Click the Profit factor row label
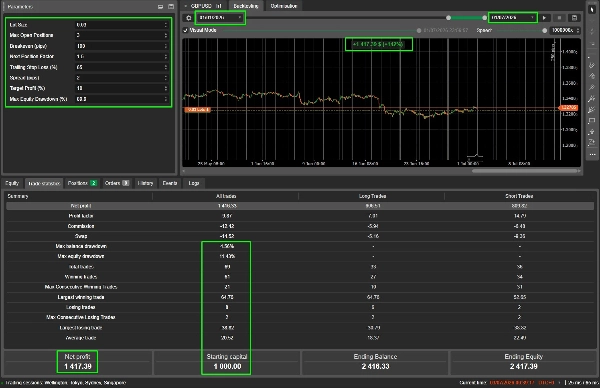Viewport: 600px width, 388px height. [x=80, y=216]
